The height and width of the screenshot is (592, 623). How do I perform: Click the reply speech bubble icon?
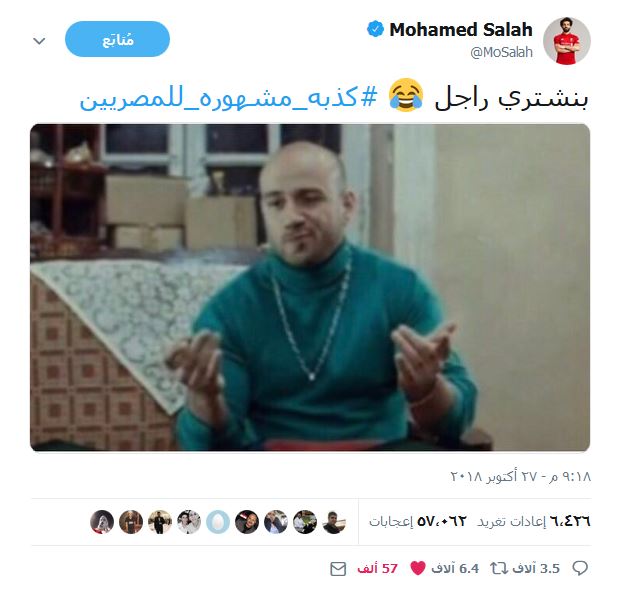click(580, 568)
